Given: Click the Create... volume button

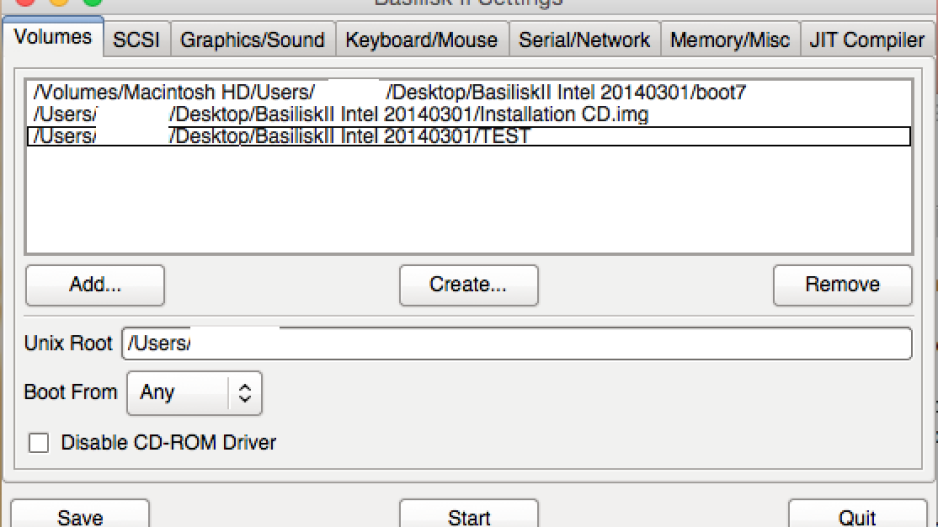Looking at the screenshot, I should (469, 285).
